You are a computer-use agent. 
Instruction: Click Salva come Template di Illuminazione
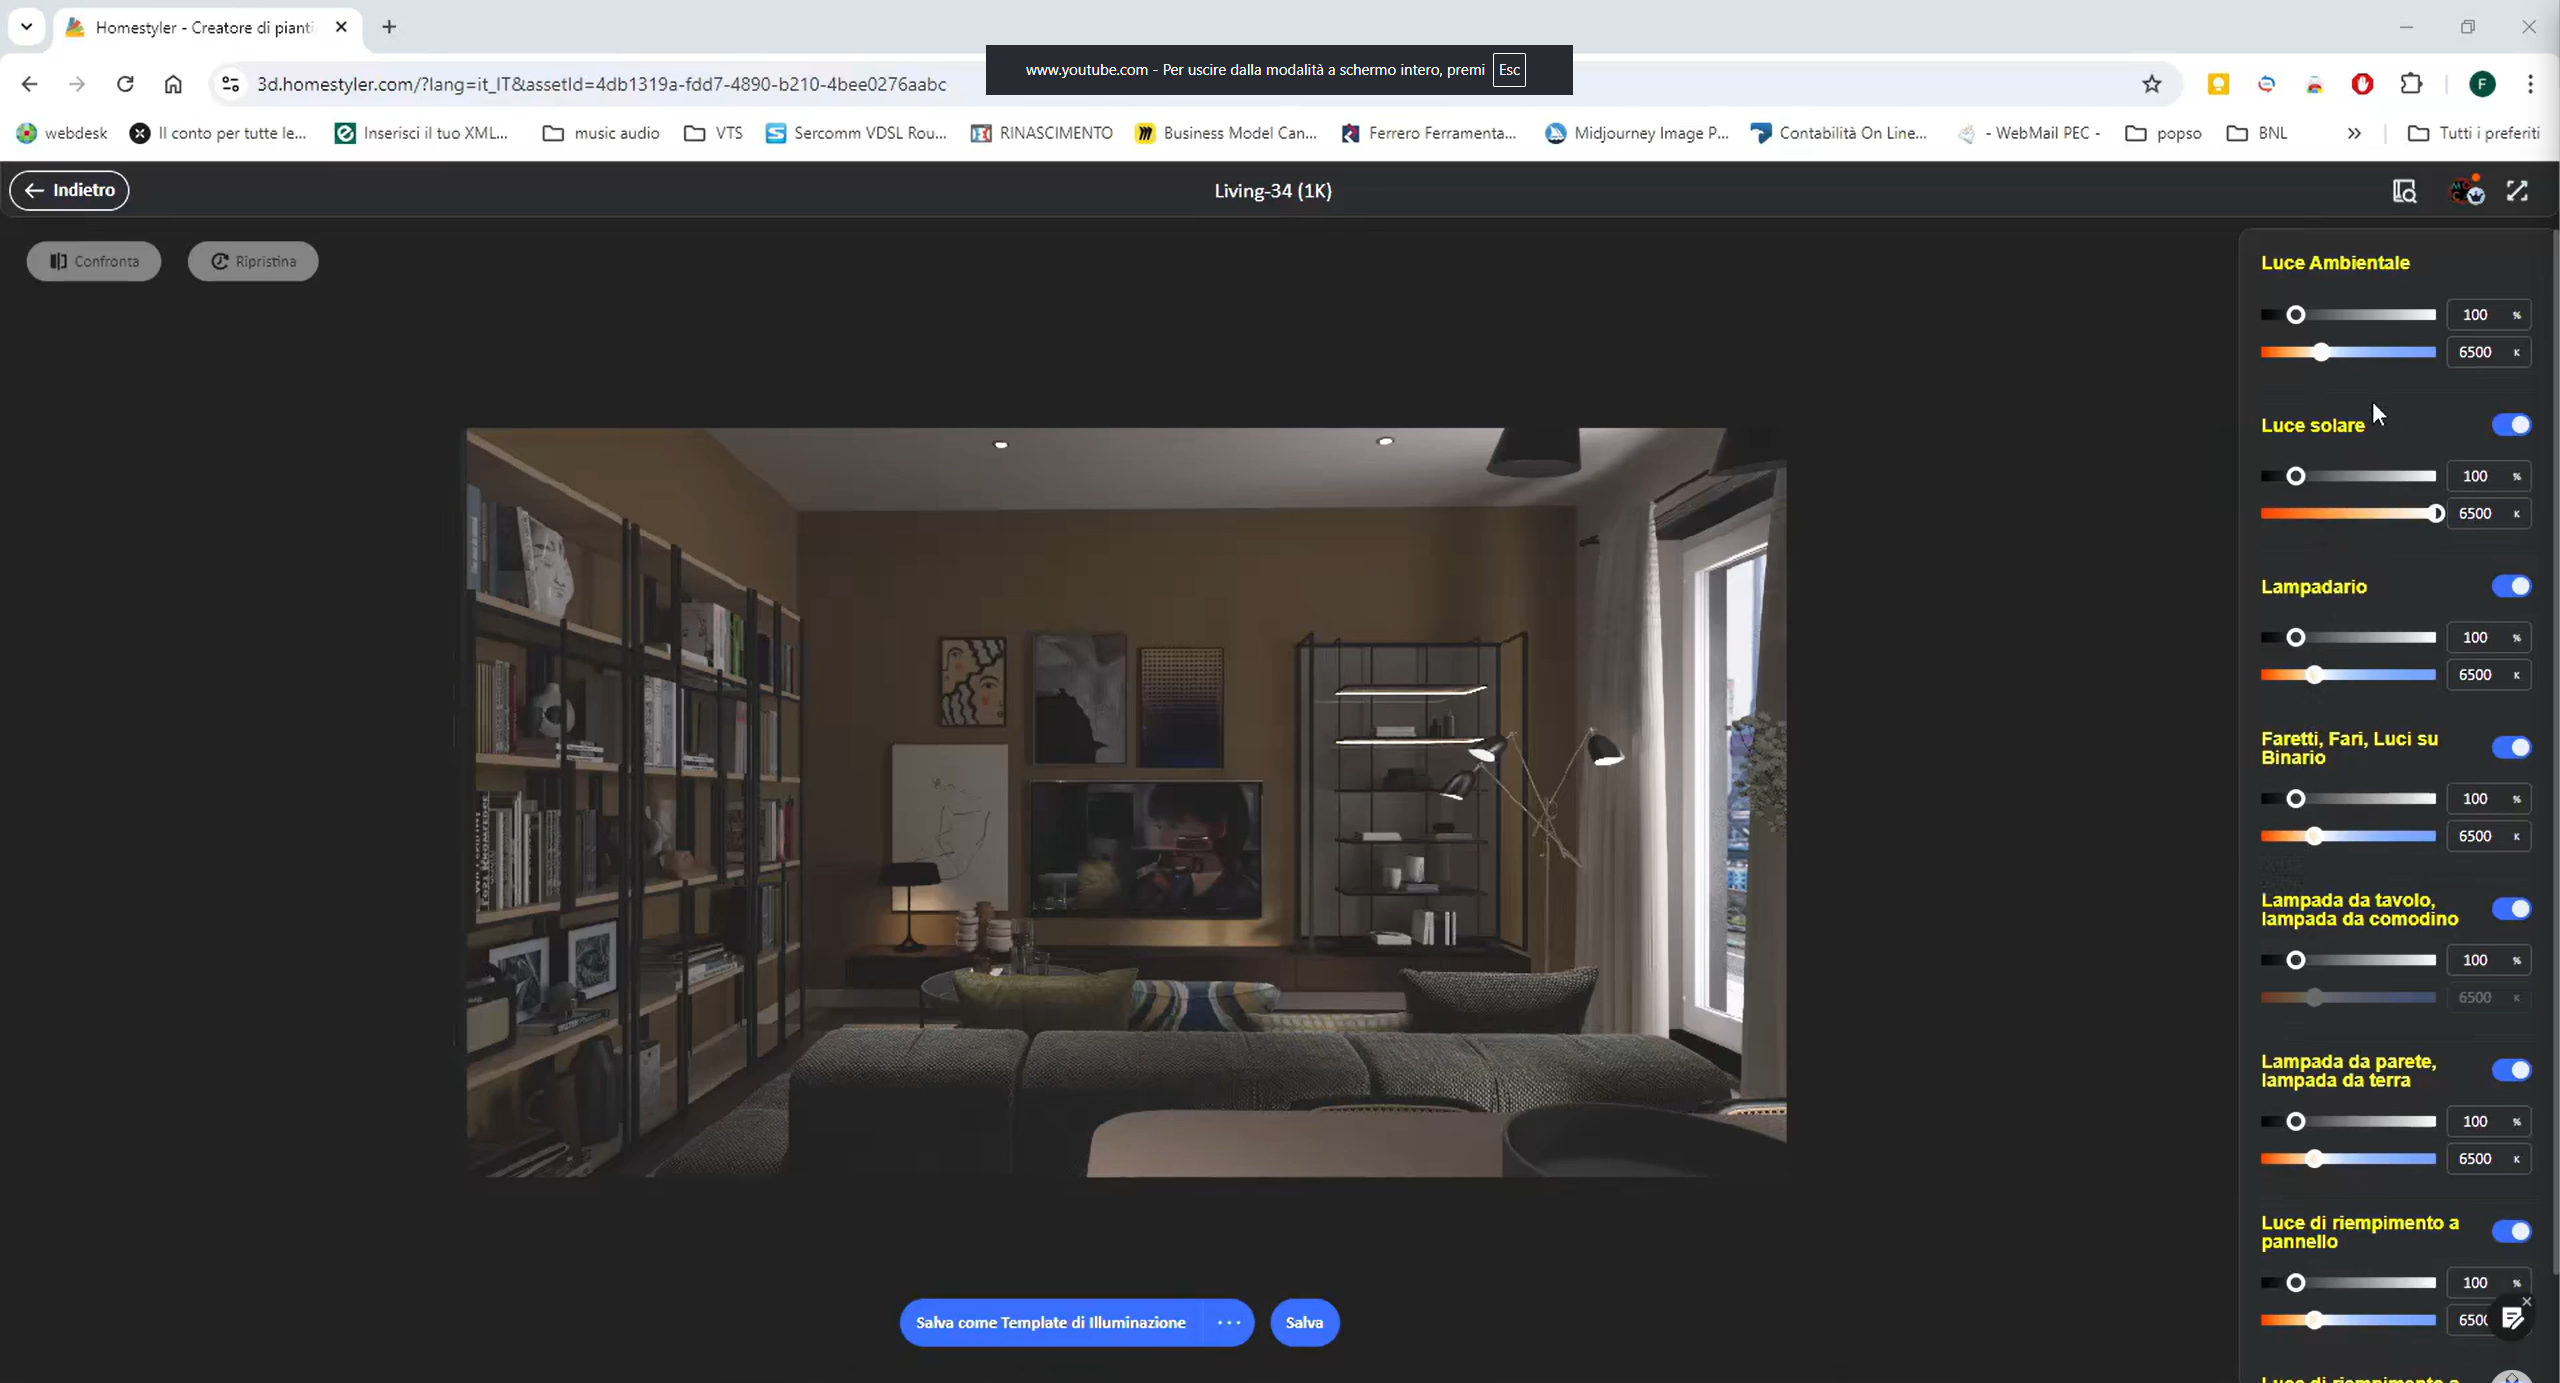click(x=1050, y=1322)
